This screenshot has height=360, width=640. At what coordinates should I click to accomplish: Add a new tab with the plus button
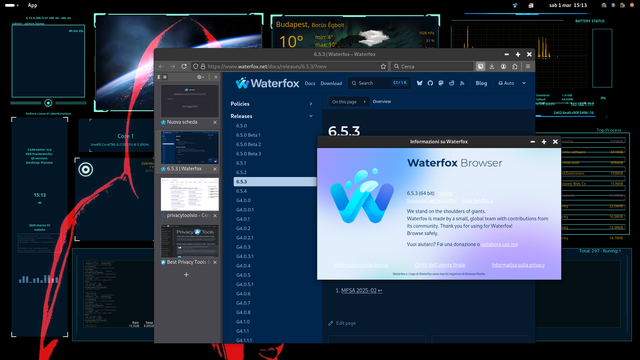click(x=186, y=275)
